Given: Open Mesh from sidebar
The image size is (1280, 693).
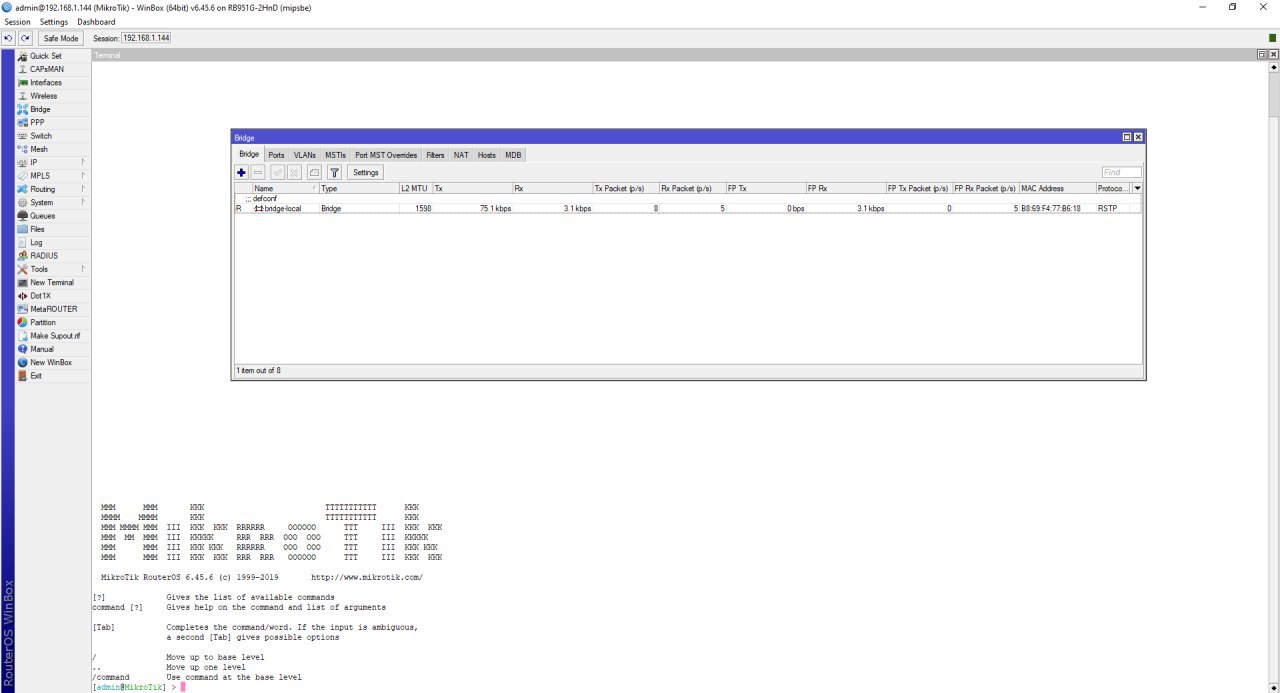Looking at the screenshot, I should (x=39, y=149).
